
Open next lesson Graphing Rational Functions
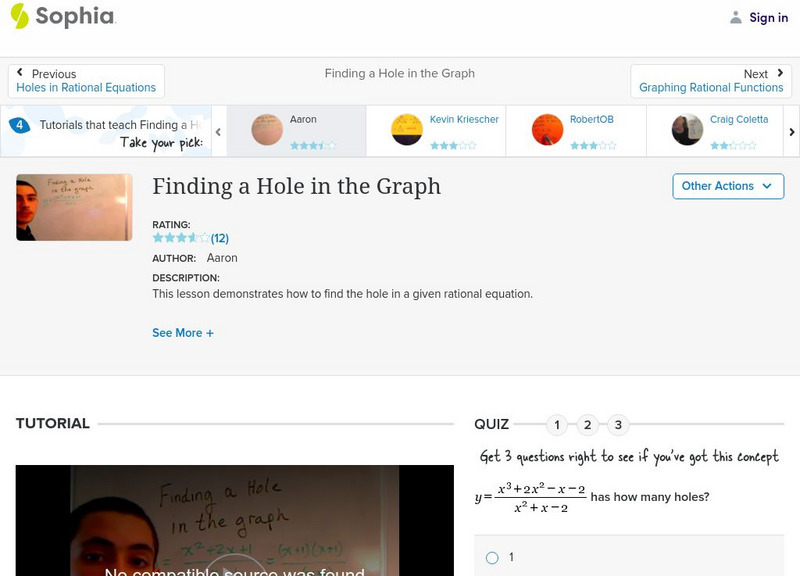pyautogui.click(x=711, y=87)
